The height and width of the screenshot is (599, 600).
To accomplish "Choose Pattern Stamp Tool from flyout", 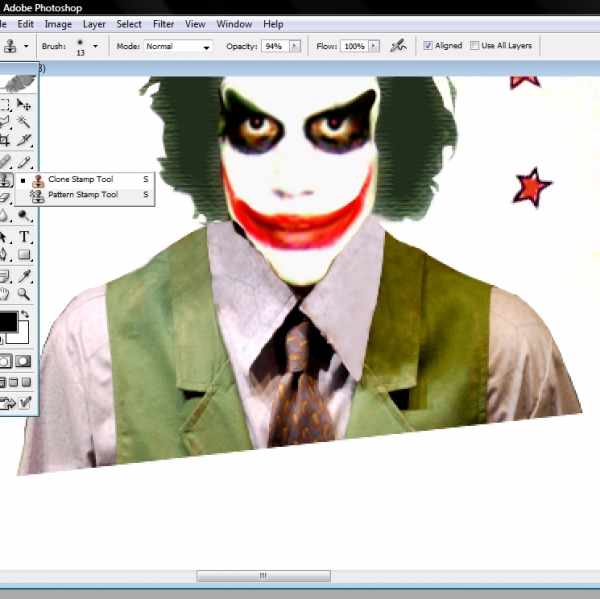I will coord(85,195).
